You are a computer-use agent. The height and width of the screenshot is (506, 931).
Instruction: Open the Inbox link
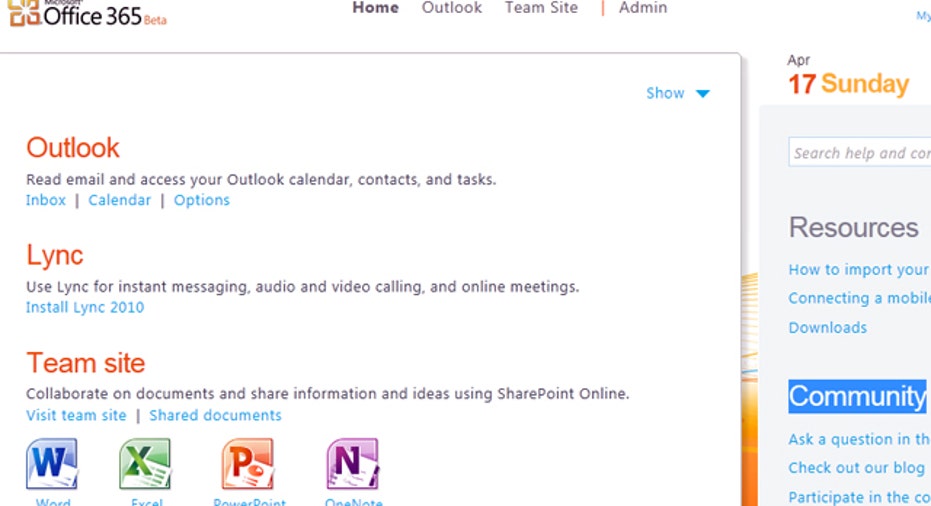46,200
